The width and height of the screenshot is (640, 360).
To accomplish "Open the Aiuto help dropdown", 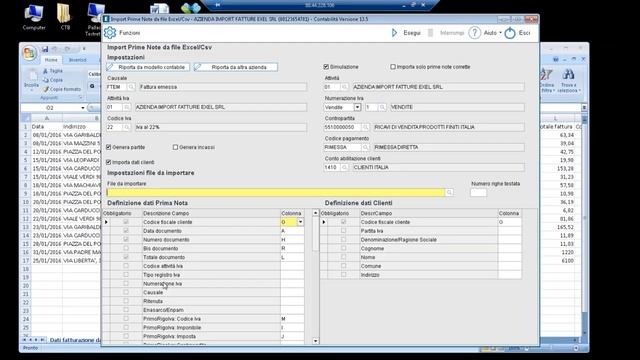I will point(486,33).
